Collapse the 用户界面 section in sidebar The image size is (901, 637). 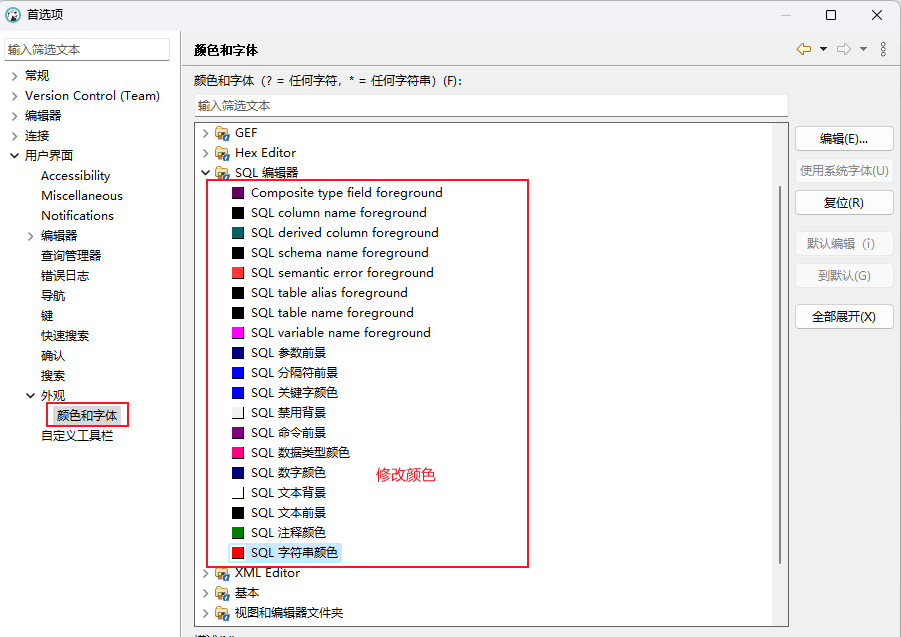click(14, 156)
